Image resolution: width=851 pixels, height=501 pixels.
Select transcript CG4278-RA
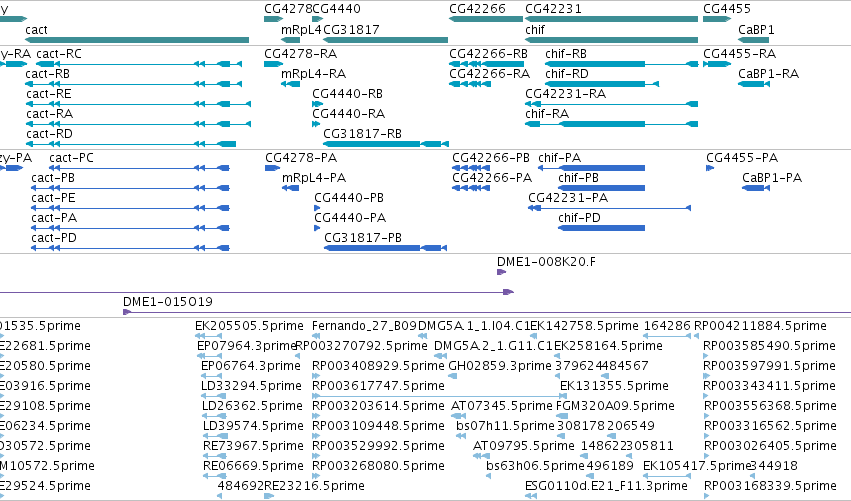(x=274, y=64)
